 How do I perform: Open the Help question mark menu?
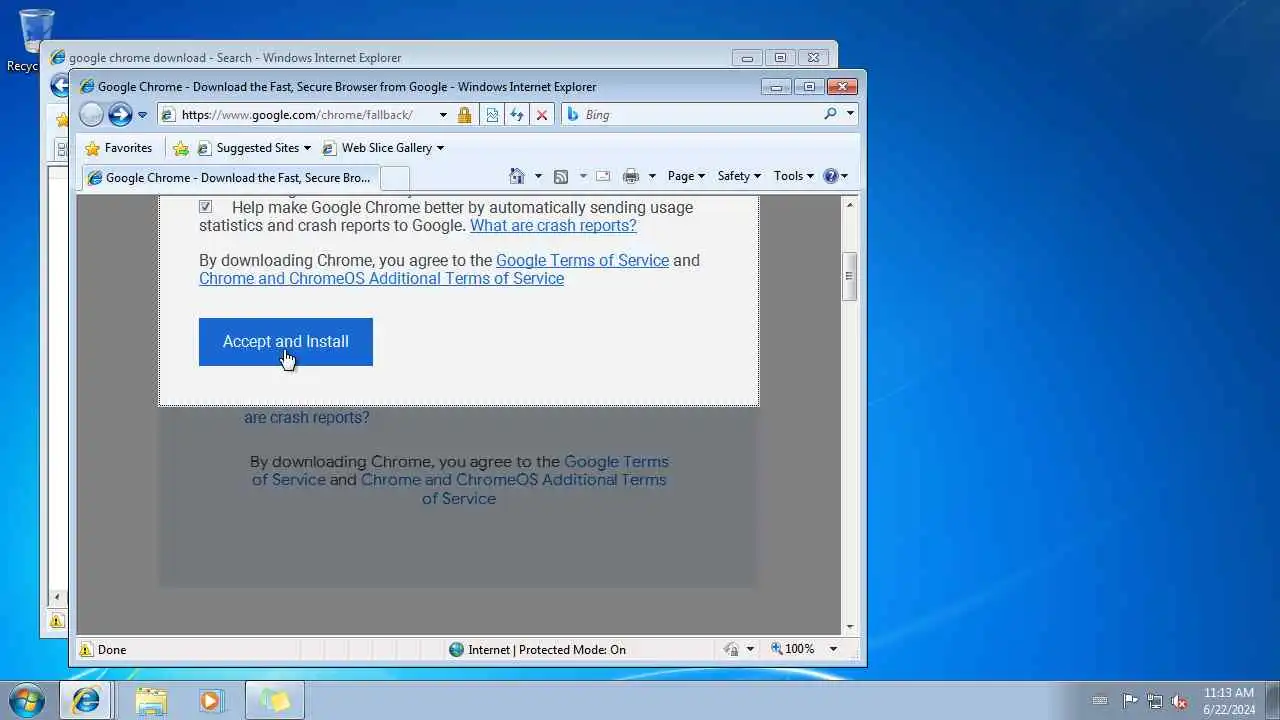pyautogui.click(x=835, y=176)
